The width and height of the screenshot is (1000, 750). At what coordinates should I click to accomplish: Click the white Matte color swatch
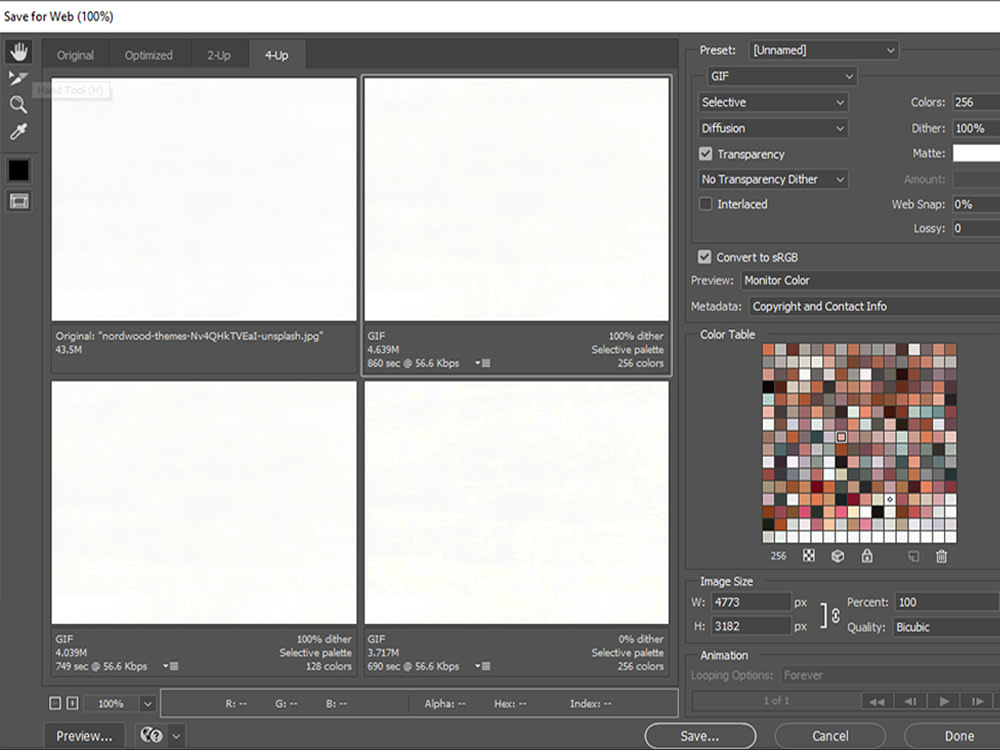coord(976,153)
